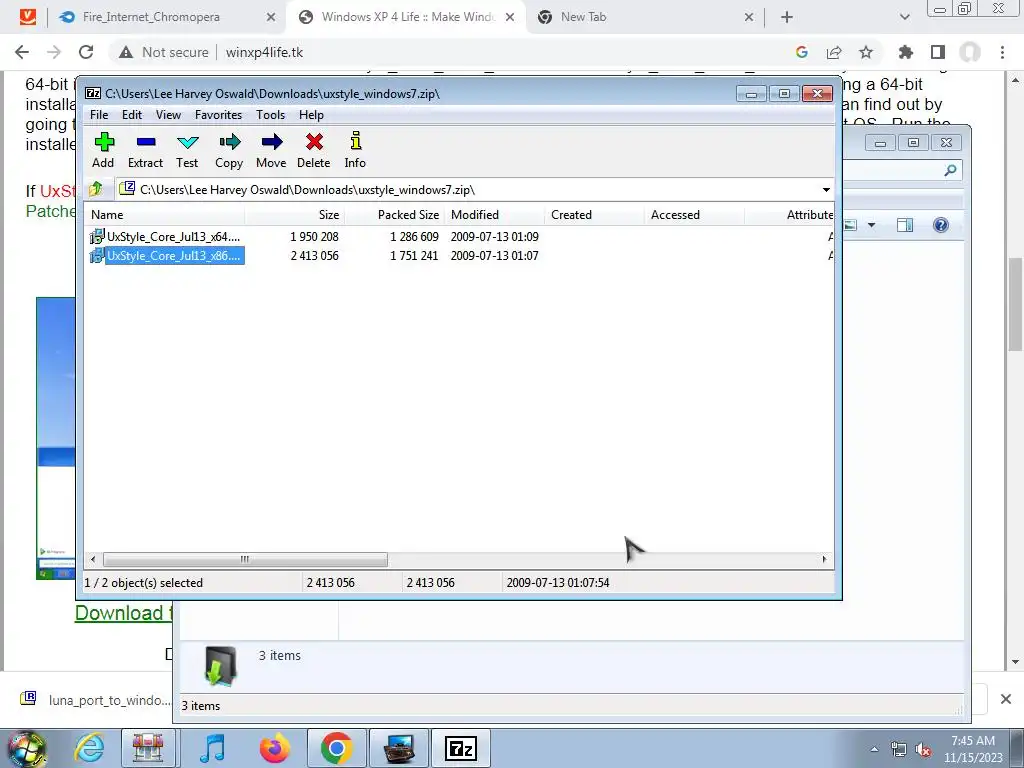
Task: Open the Tools menu
Action: (270, 115)
